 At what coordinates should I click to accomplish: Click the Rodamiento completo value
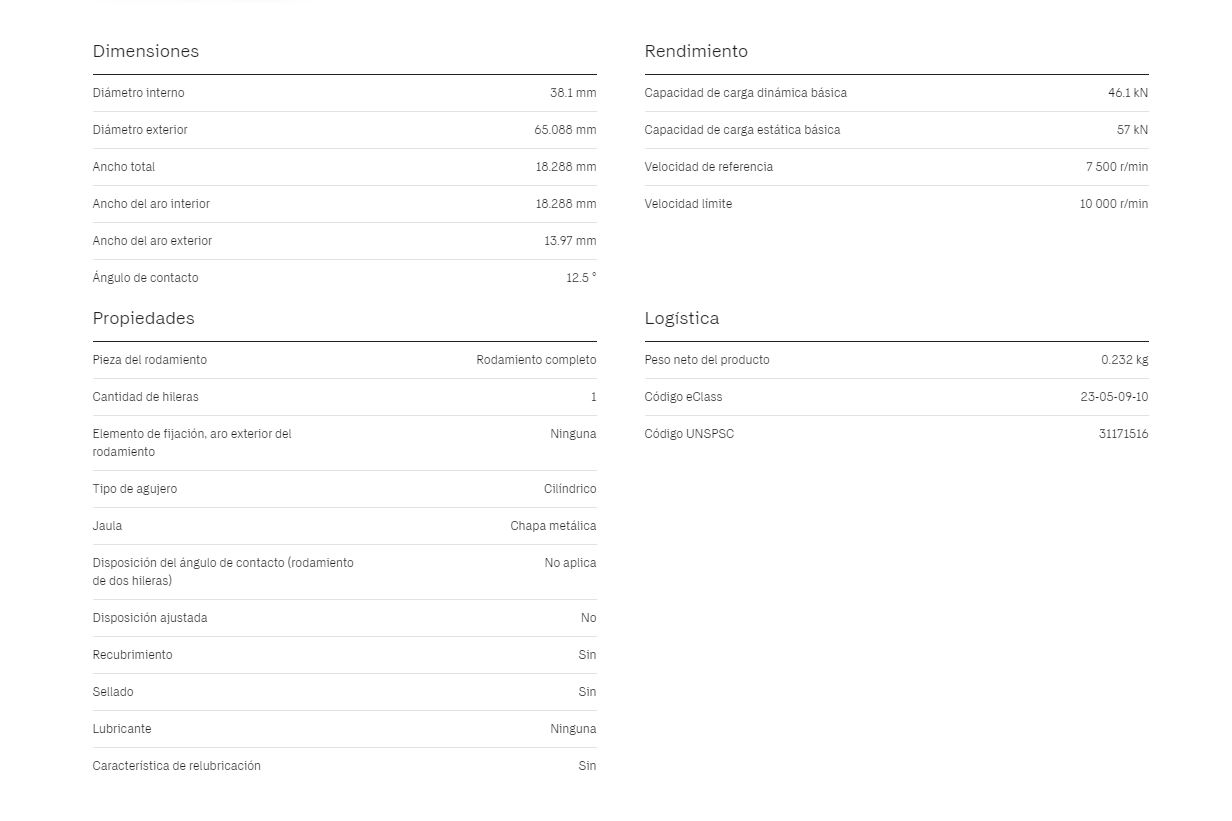(x=536, y=360)
